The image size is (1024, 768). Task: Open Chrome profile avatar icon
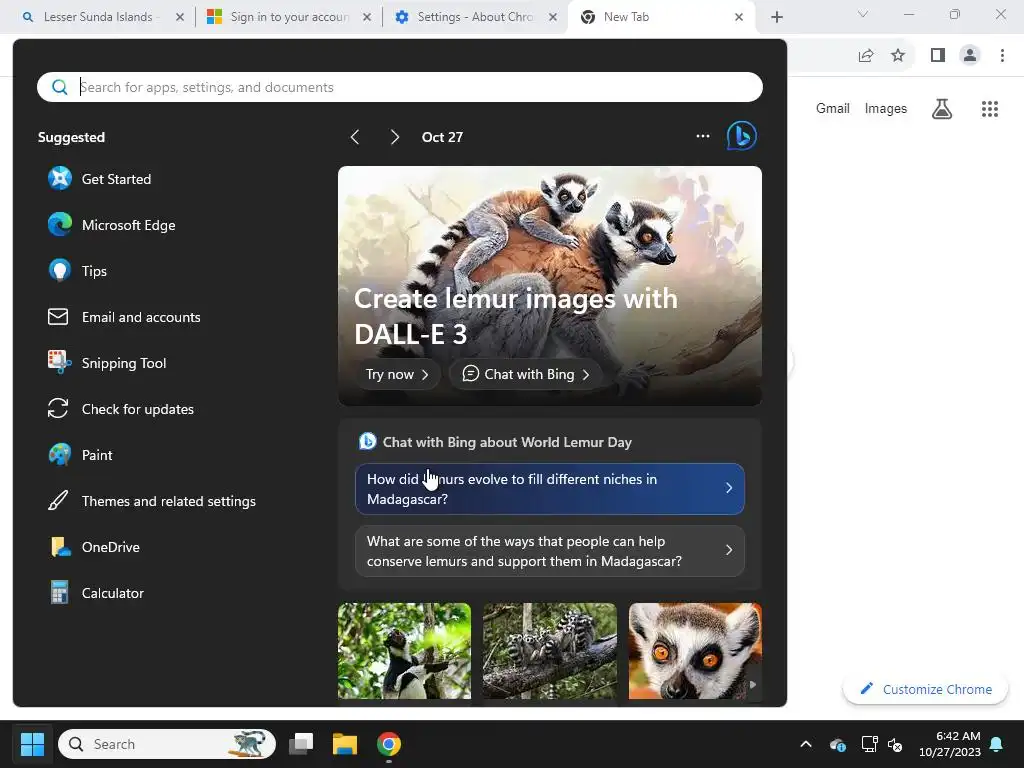(970, 56)
